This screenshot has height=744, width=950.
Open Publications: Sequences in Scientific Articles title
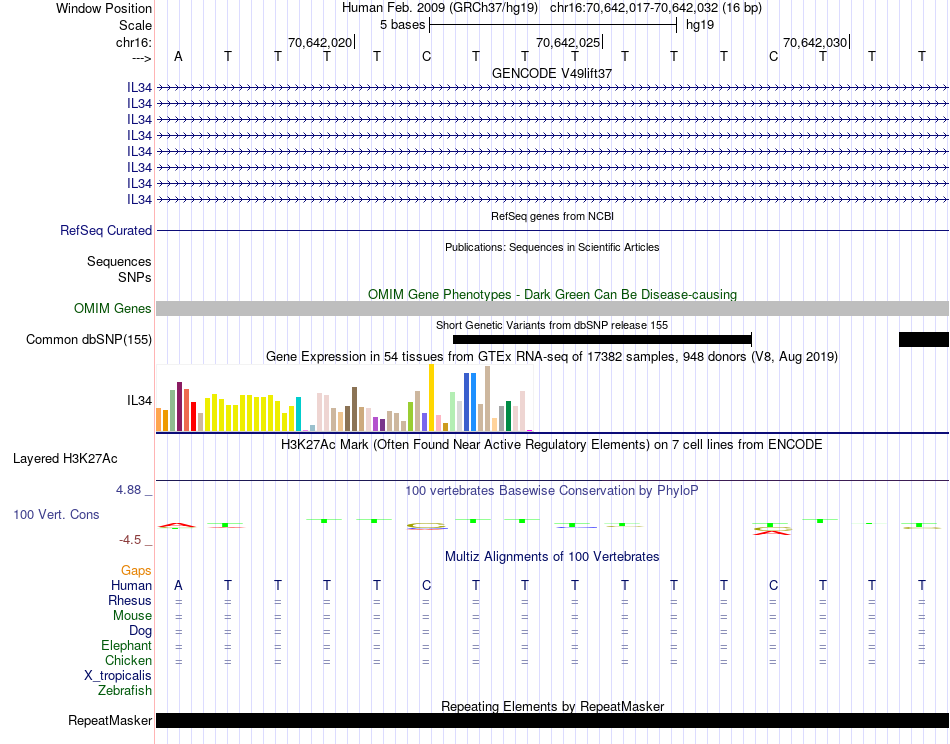552,247
